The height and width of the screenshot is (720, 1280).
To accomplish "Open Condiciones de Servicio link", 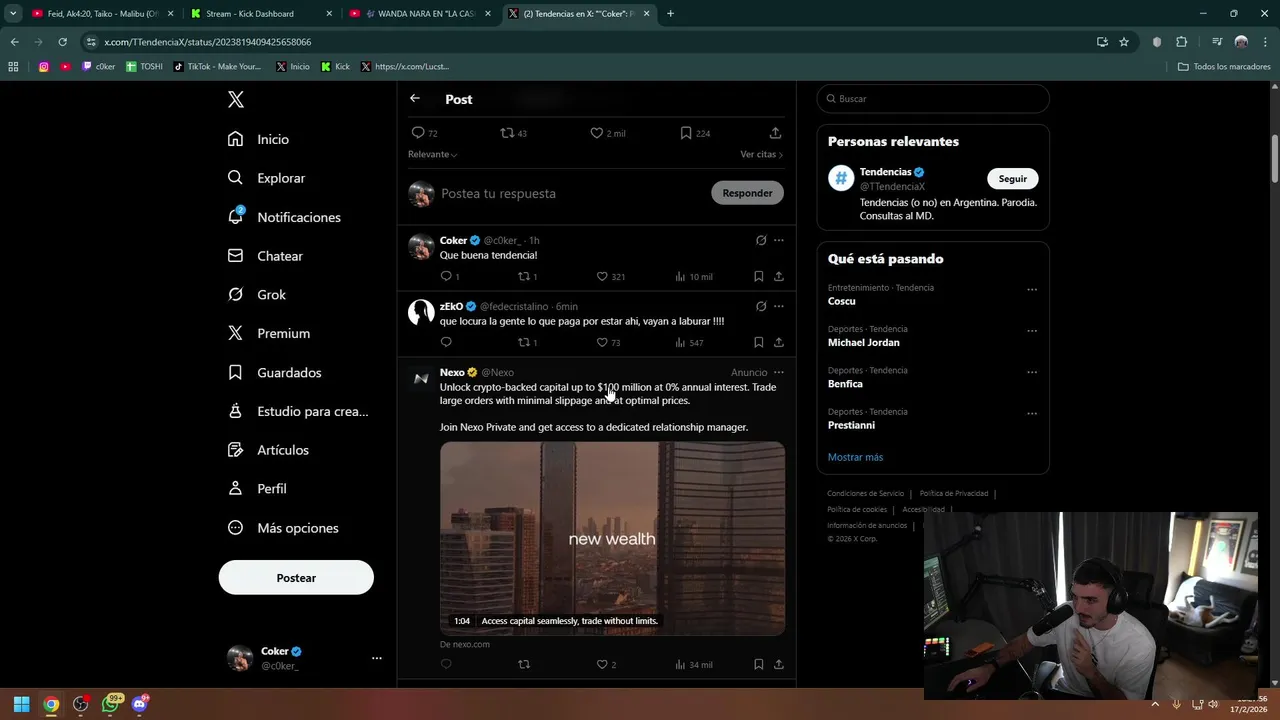I will pos(865,493).
